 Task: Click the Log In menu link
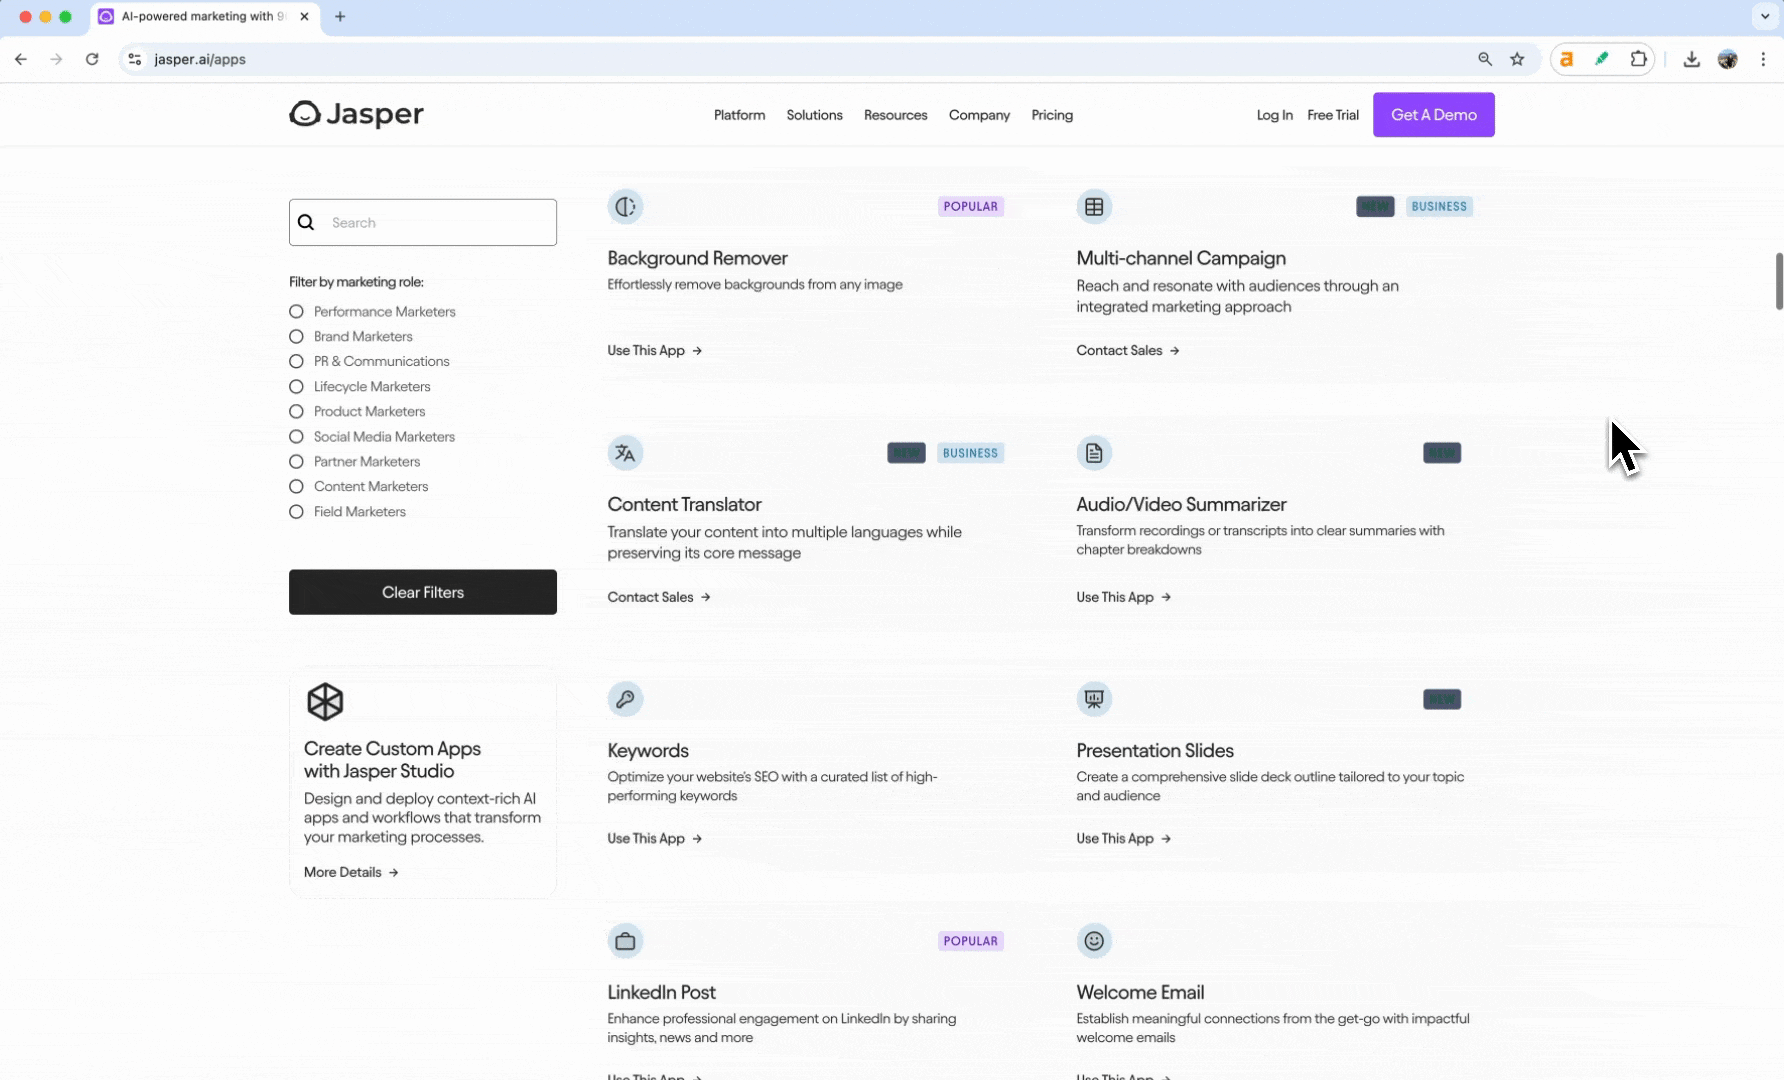pos(1273,115)
